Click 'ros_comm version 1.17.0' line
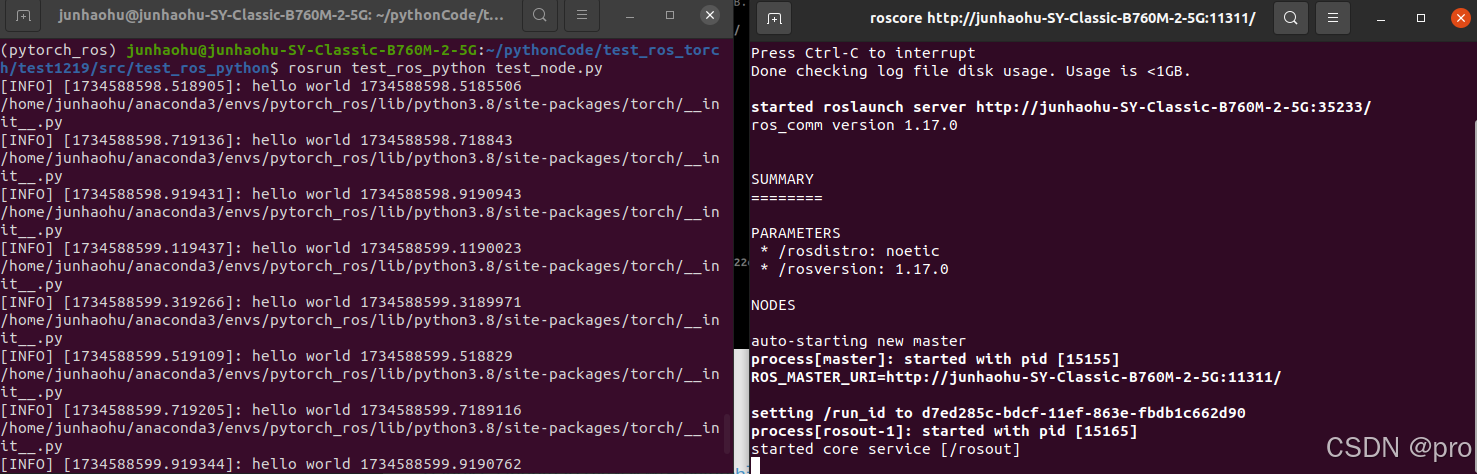The height and width of the screenshot is (474, 1477). pyautogui.click(x=853, y=125)
